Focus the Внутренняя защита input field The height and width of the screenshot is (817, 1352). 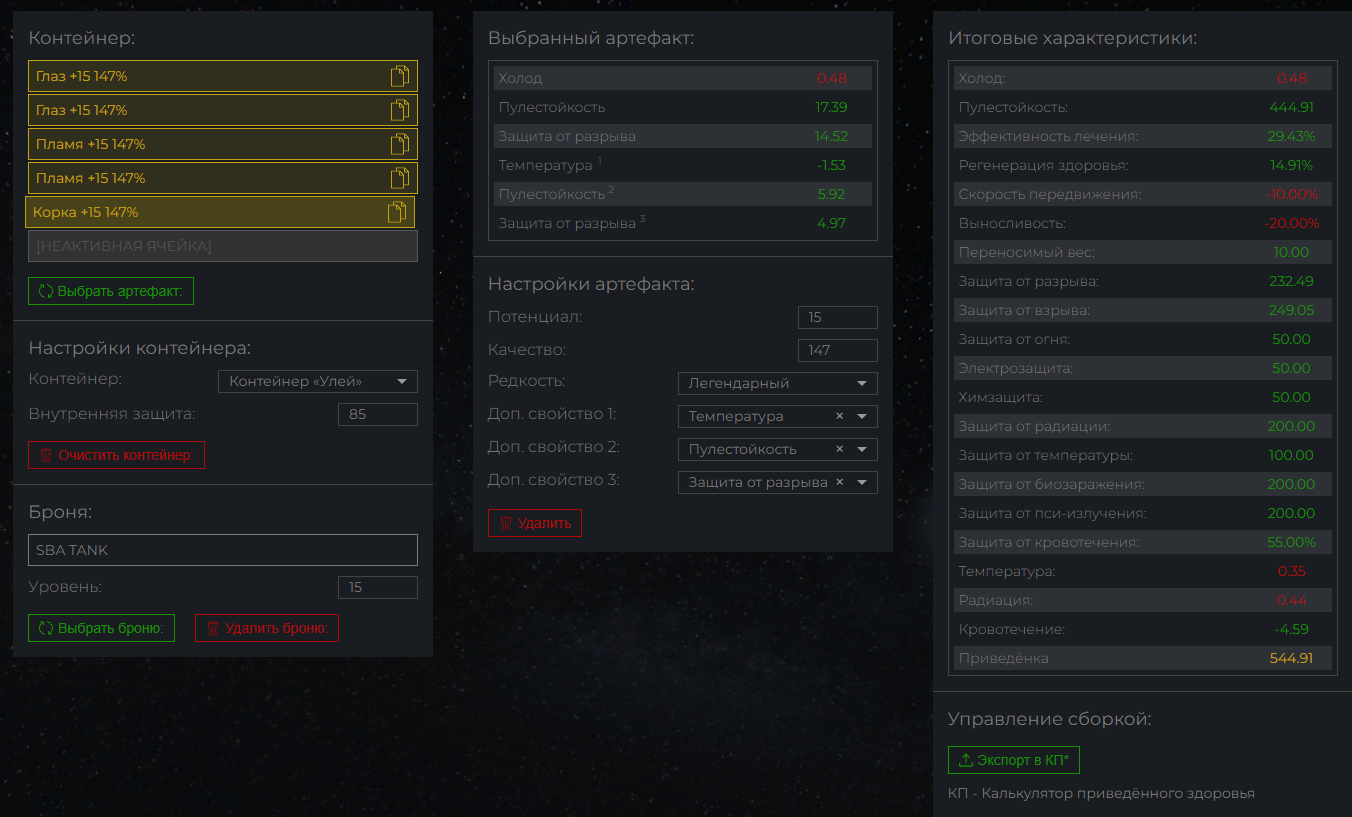[377, 414]
